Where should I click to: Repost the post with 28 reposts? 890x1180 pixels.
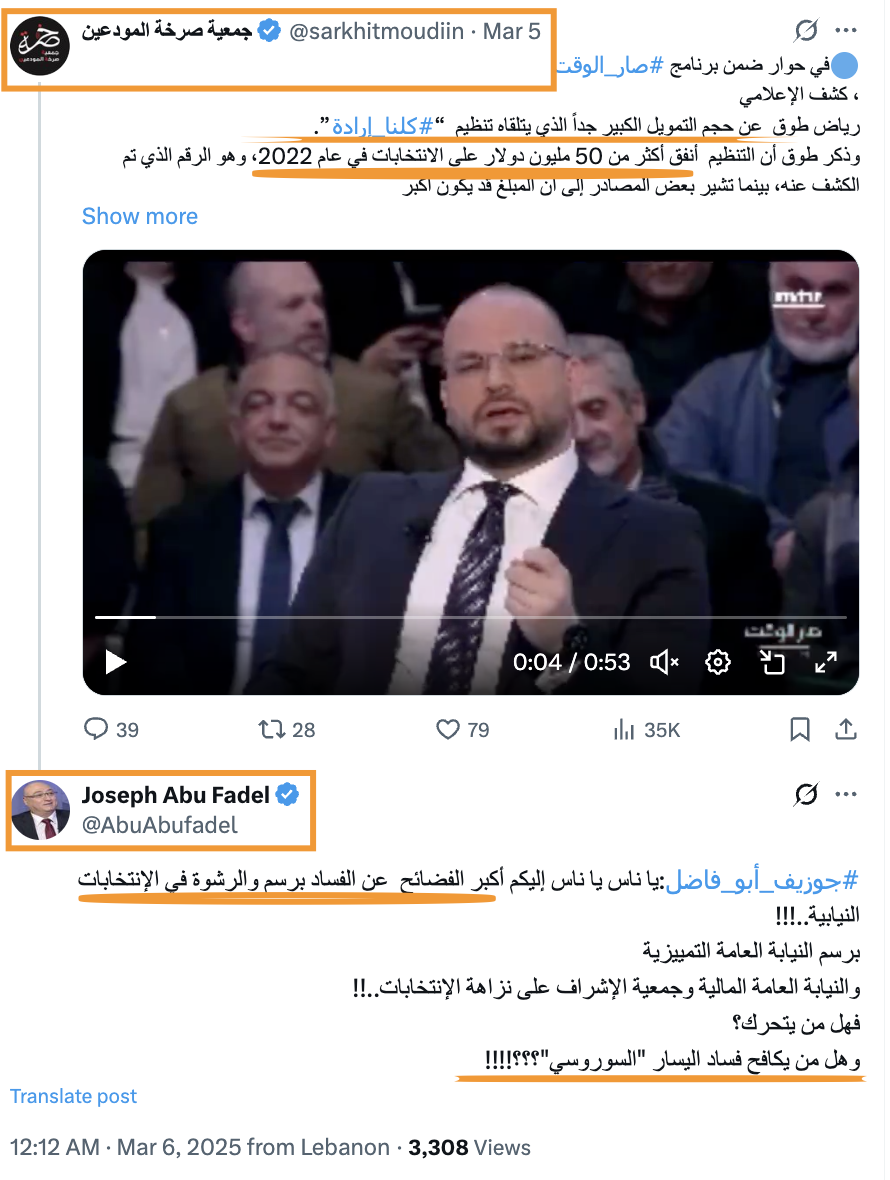coord(286,729)
